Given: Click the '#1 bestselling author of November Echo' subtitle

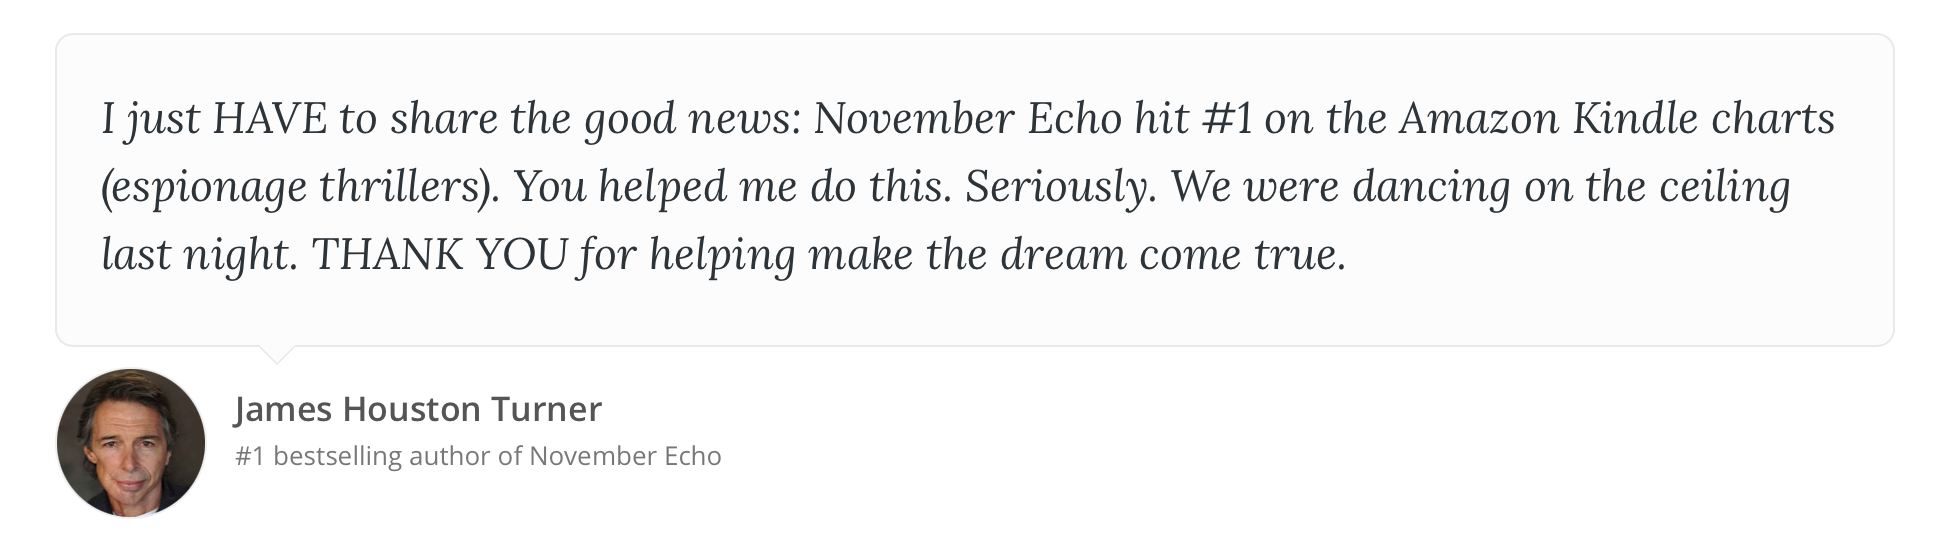Looking at the screenshot, I should (x=478, y=456).
